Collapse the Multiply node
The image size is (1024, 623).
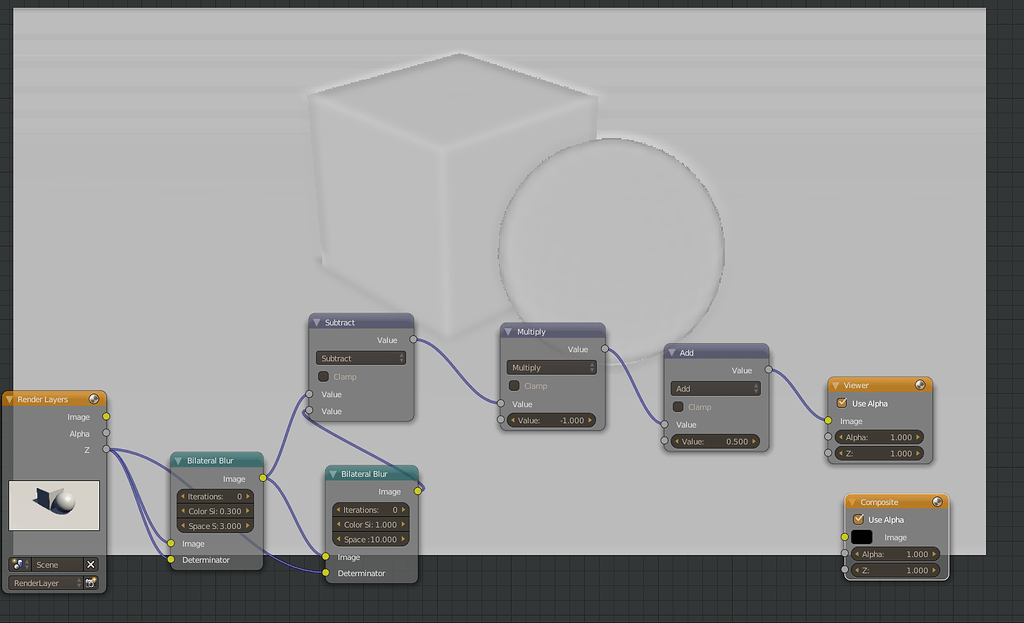[x=508, y=332]
